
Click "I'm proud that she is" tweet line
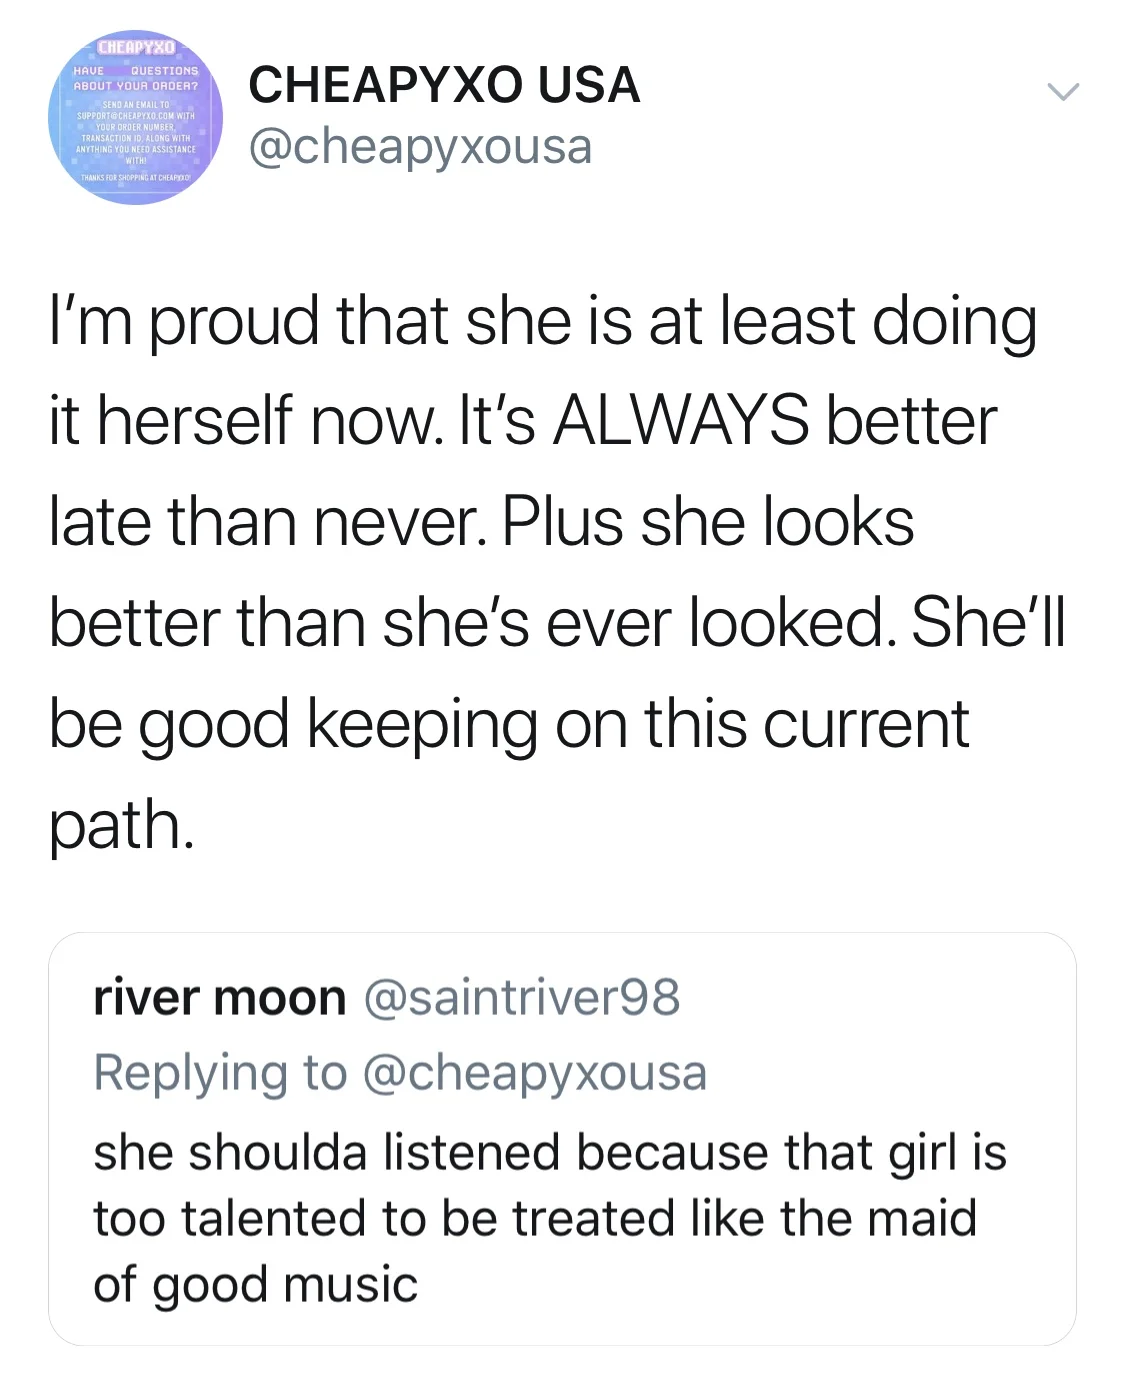point(340,322)
